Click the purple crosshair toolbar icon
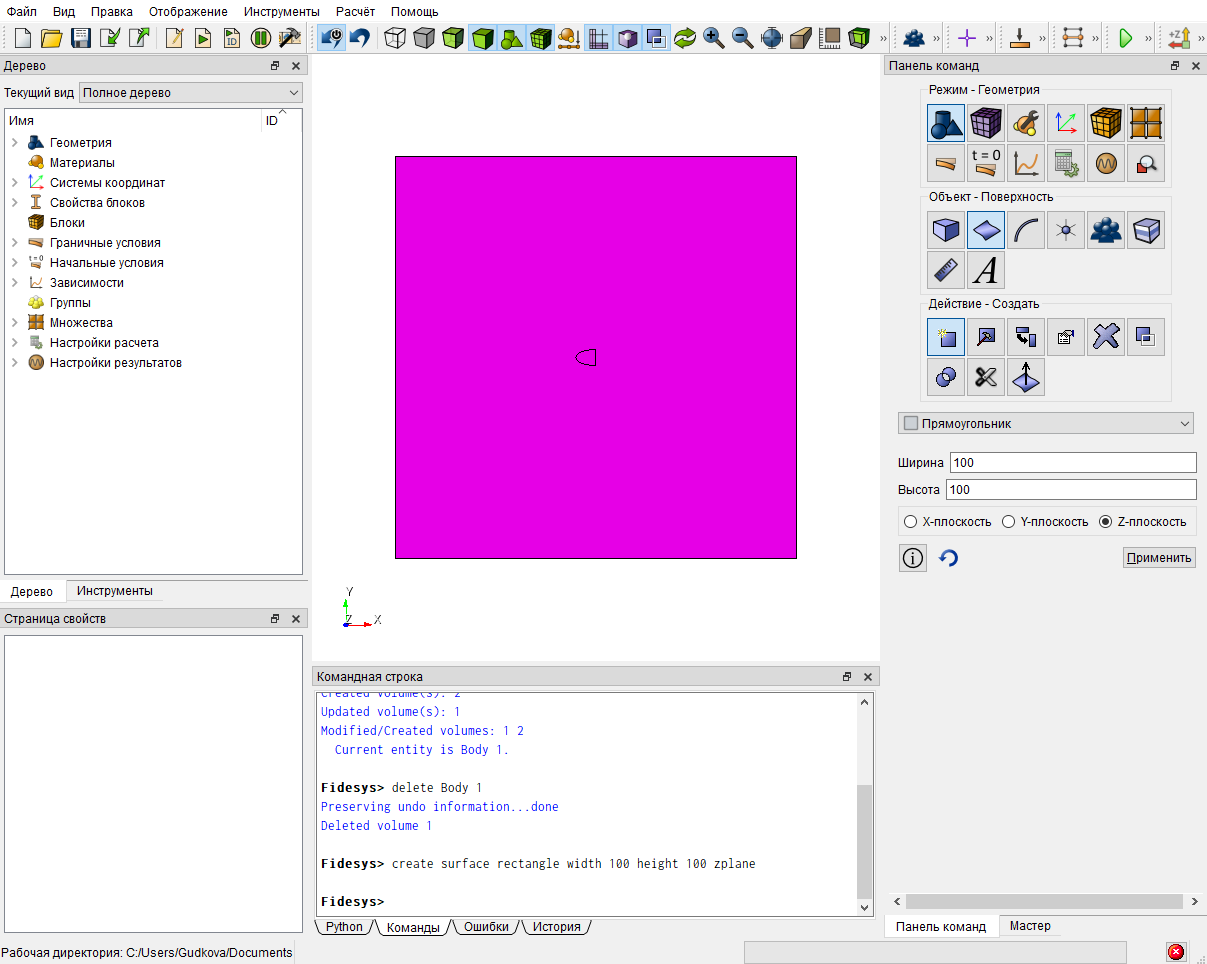Viewport: 1207px width, 964px height. [966, 39]
